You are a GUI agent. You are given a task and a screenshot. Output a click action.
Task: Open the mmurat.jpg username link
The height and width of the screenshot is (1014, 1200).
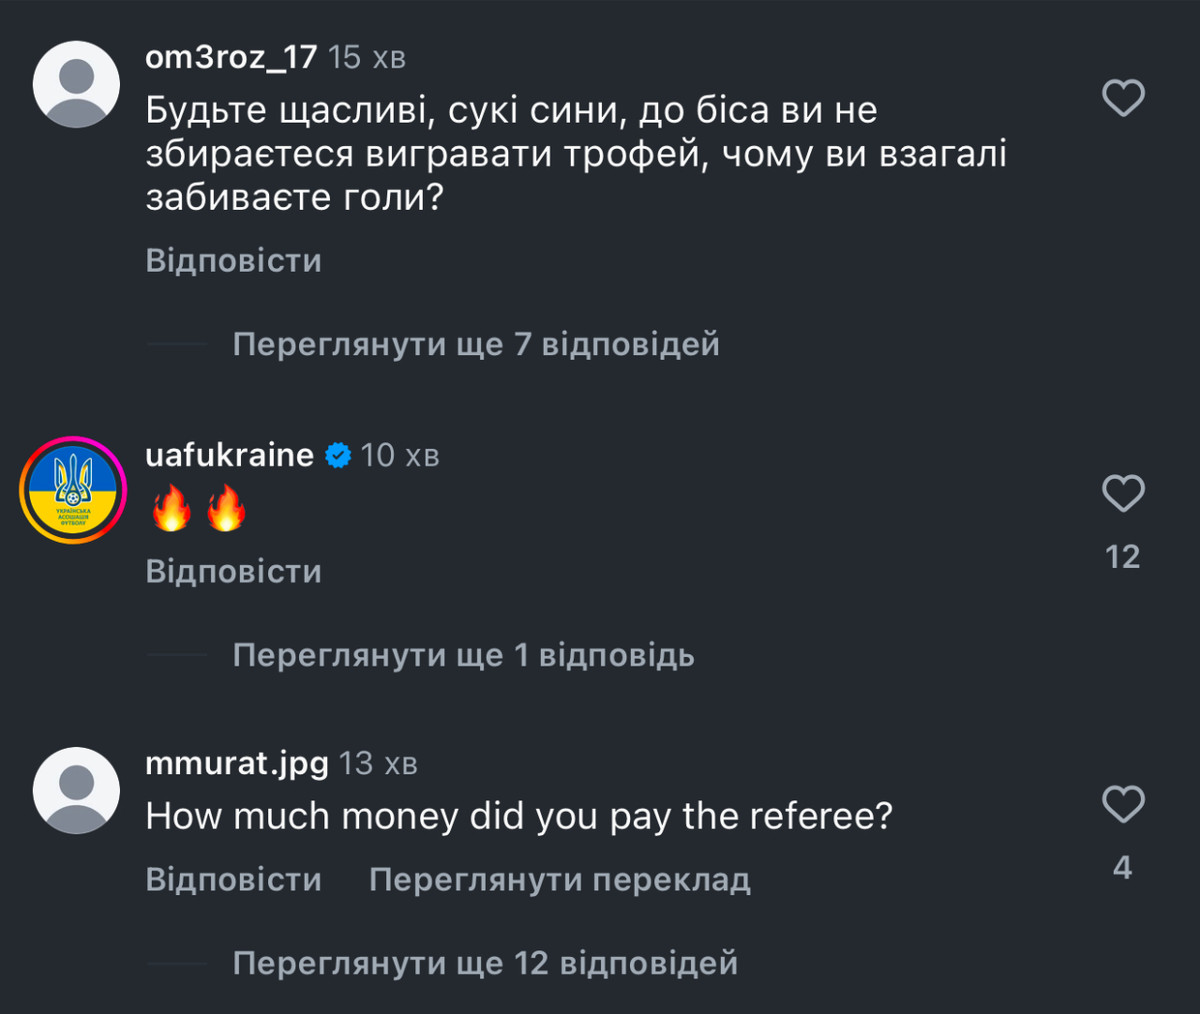click(x=236, y=763)
